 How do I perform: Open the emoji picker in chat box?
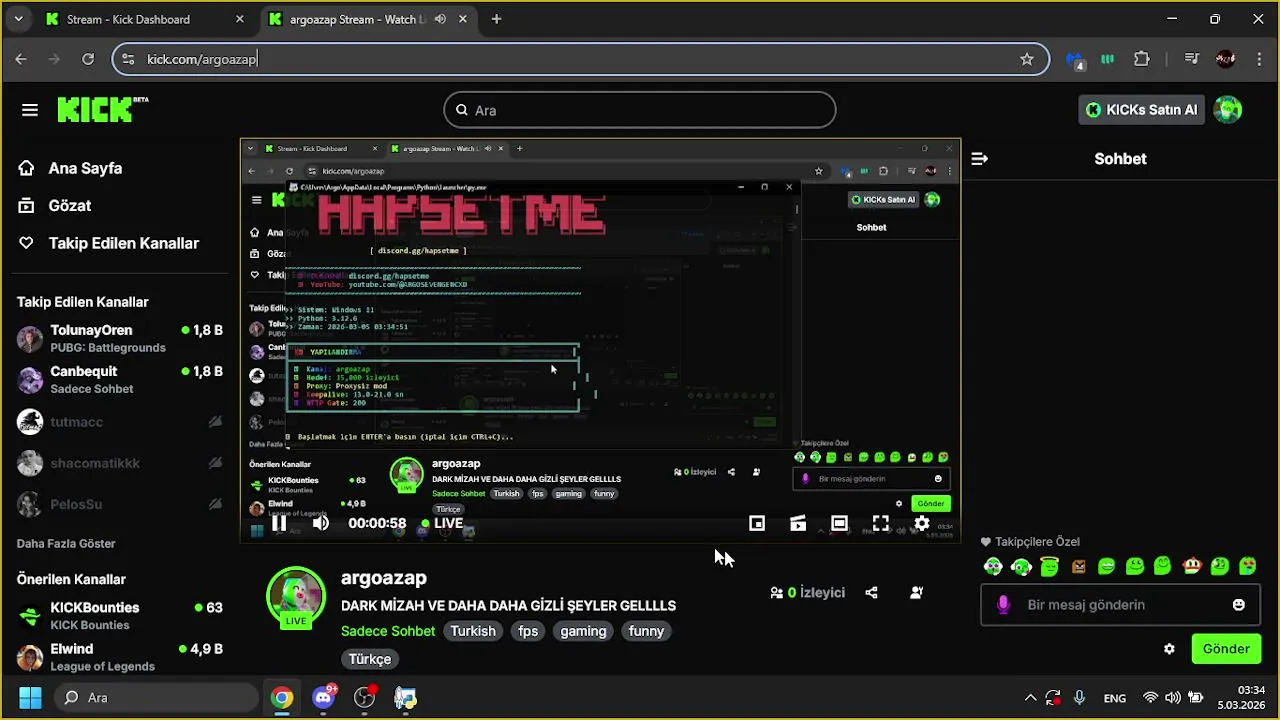coord(1239,605)
